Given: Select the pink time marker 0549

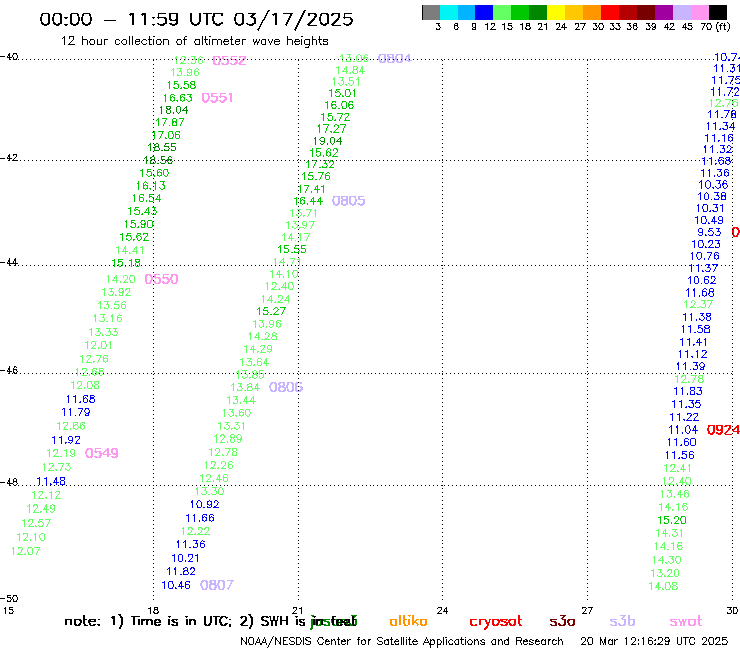Looking at the screenshot, I should coord(101,453).
